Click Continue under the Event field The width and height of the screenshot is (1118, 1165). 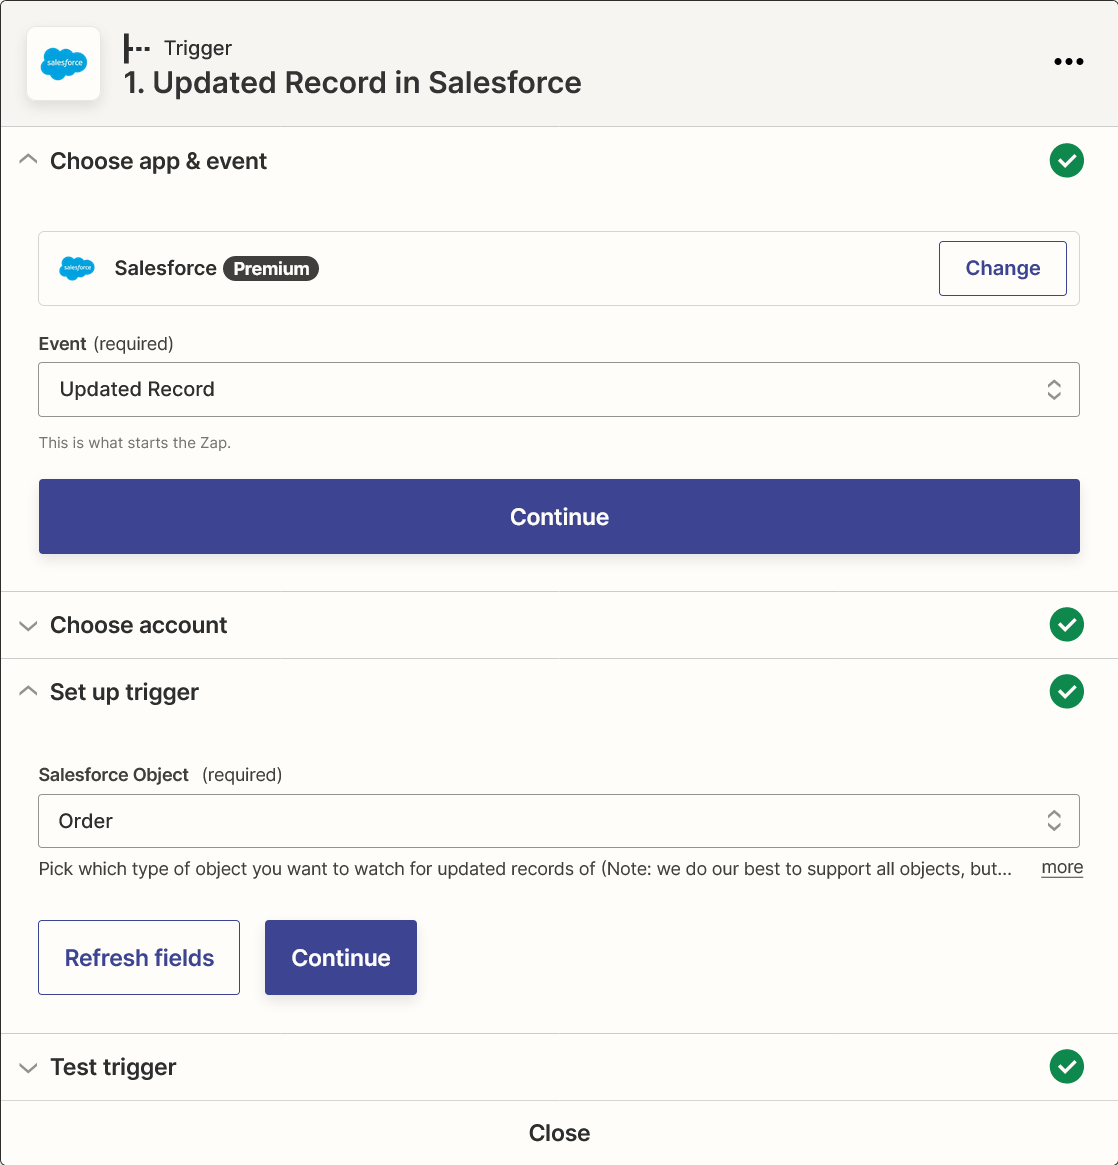point(559,516)
